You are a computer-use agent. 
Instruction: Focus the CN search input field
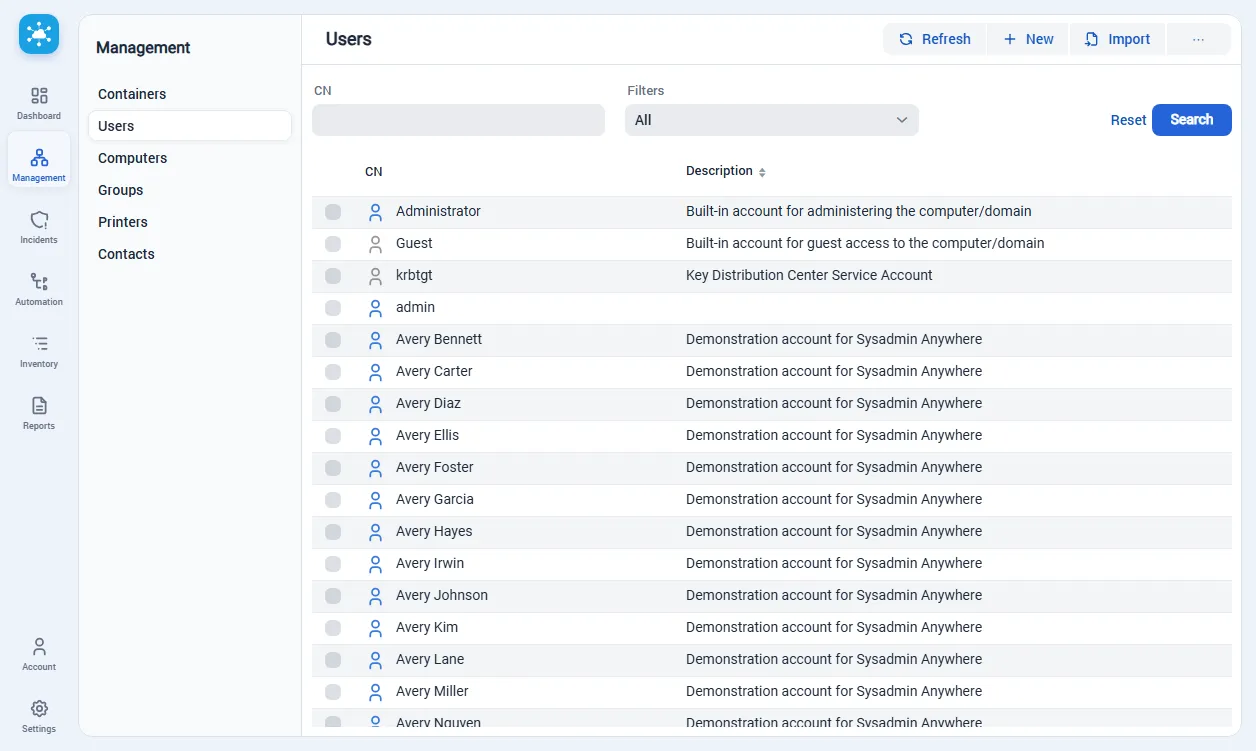click(458, 120)
